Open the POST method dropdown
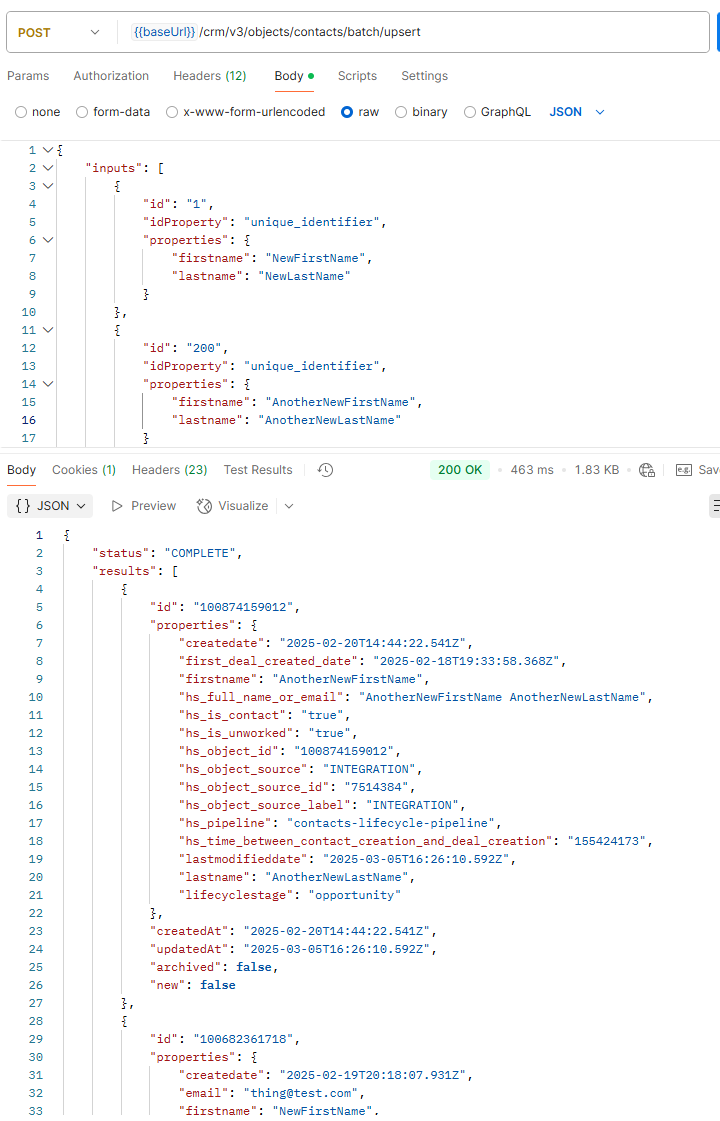This screenshot has height=1121, width=720. click(60, 32)
